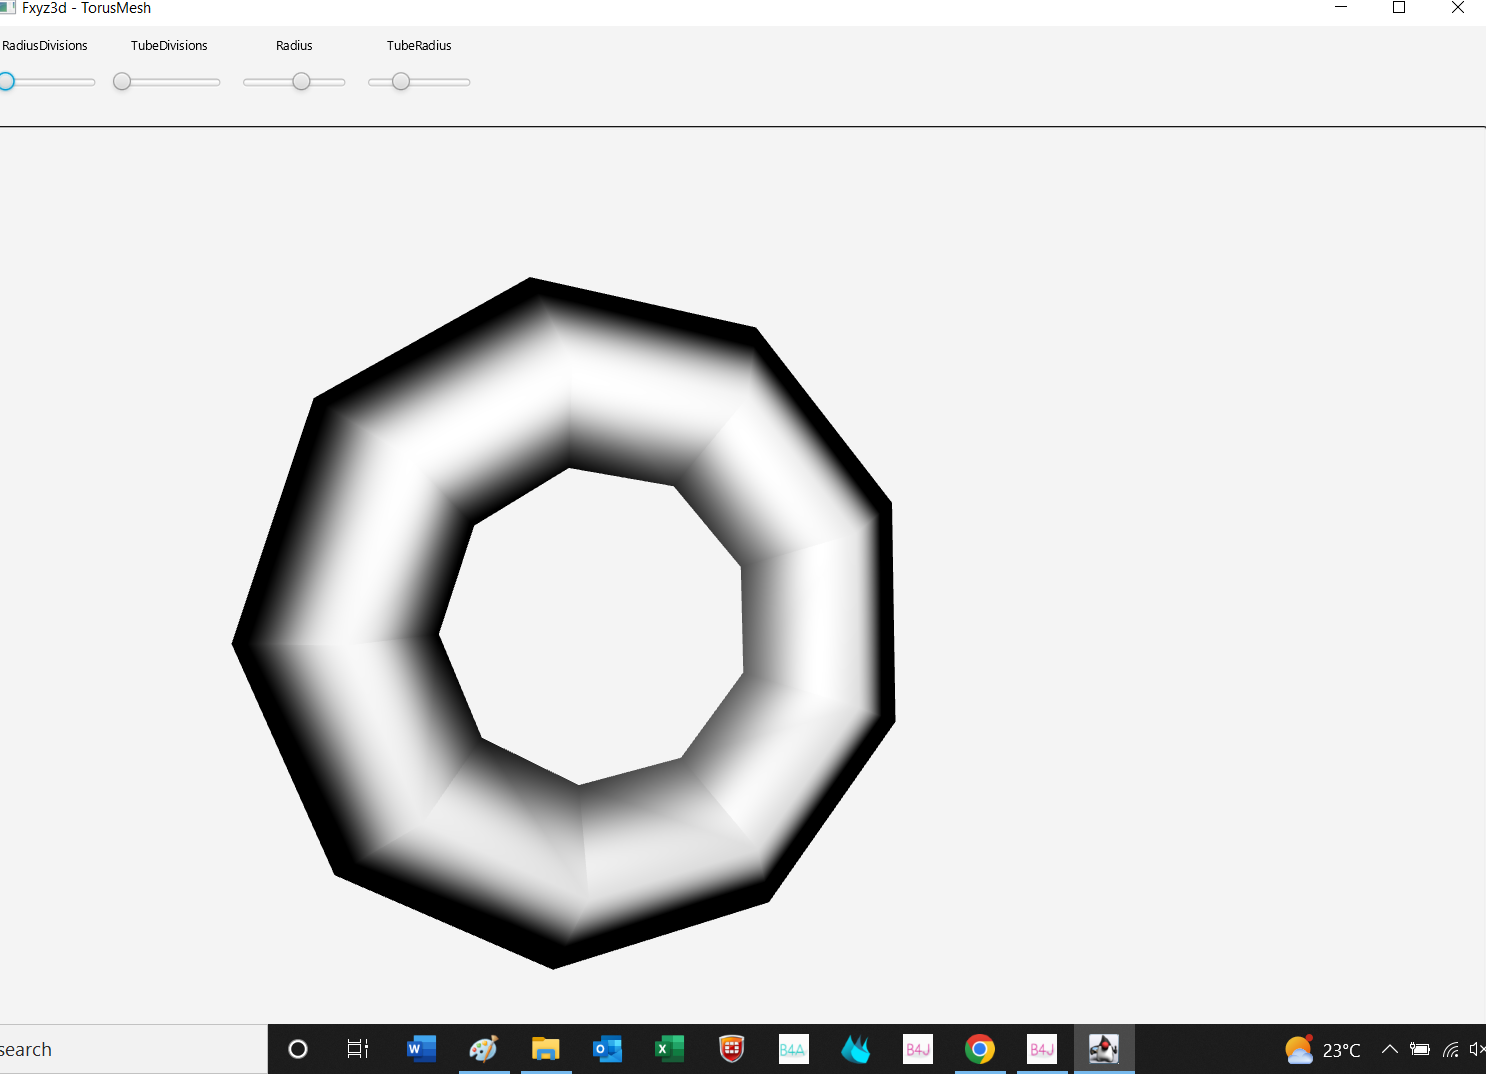The image size is (1486, 1074).
Task: Launch the Excel spreadsheet app
Action: 669,1049
